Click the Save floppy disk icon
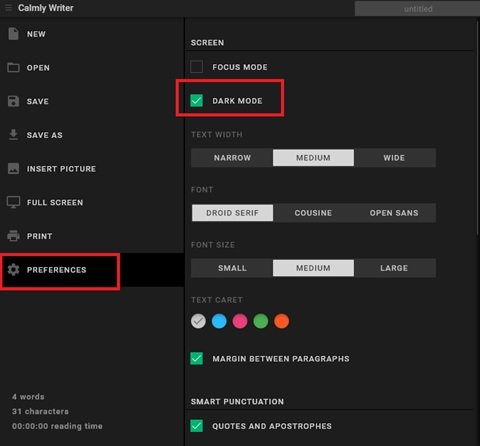 (x=13, y=101)
